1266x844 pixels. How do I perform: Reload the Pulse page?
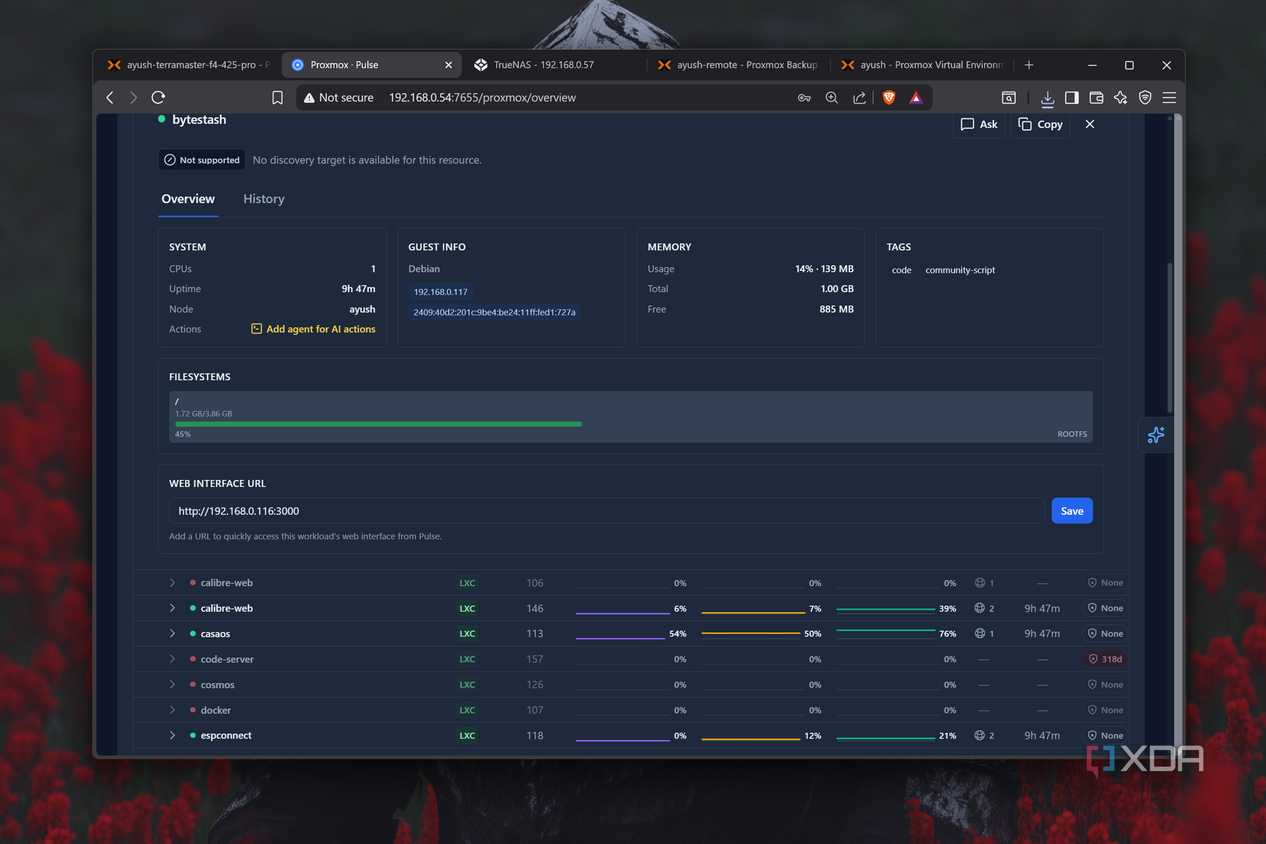[158, 97]
